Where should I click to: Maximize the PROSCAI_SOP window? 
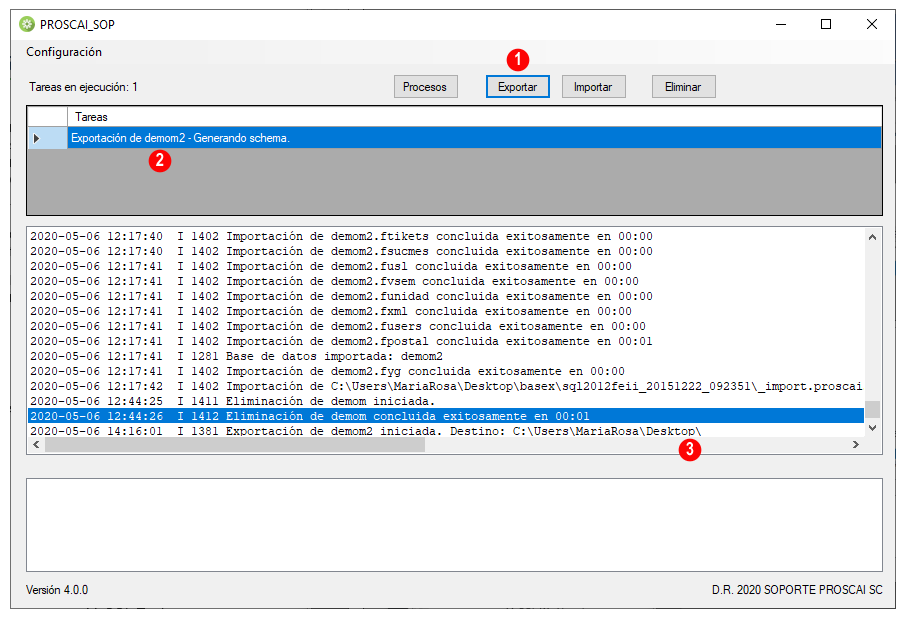(826, 24)
